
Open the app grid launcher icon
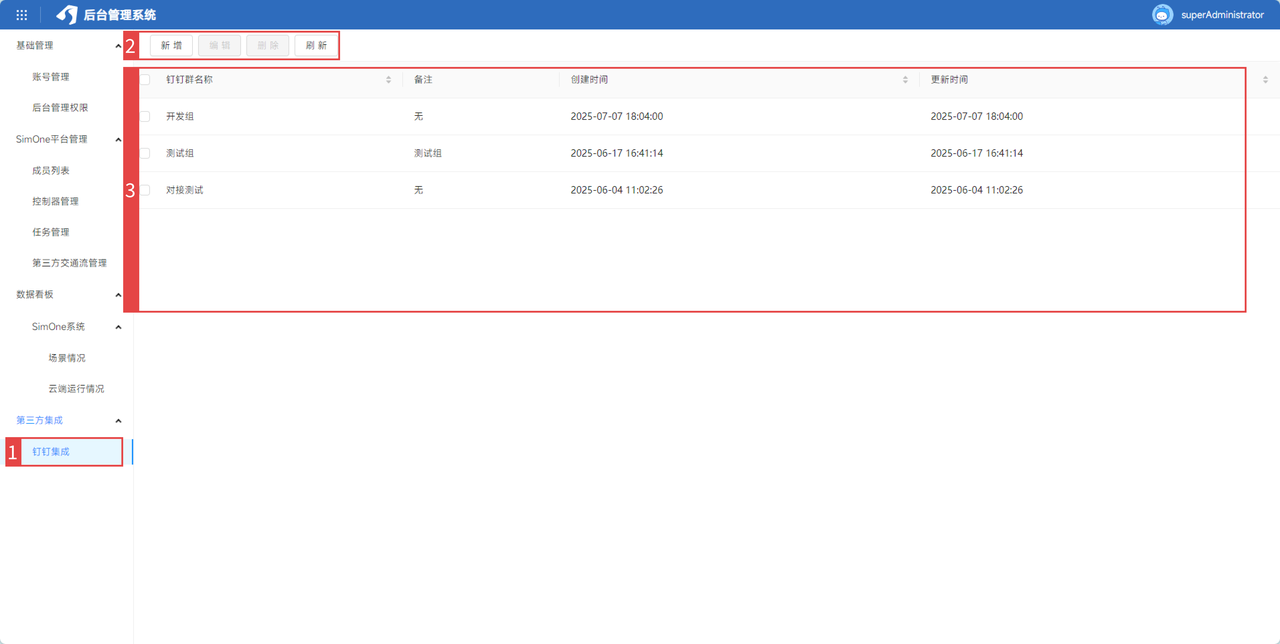[x=22, y=15]
